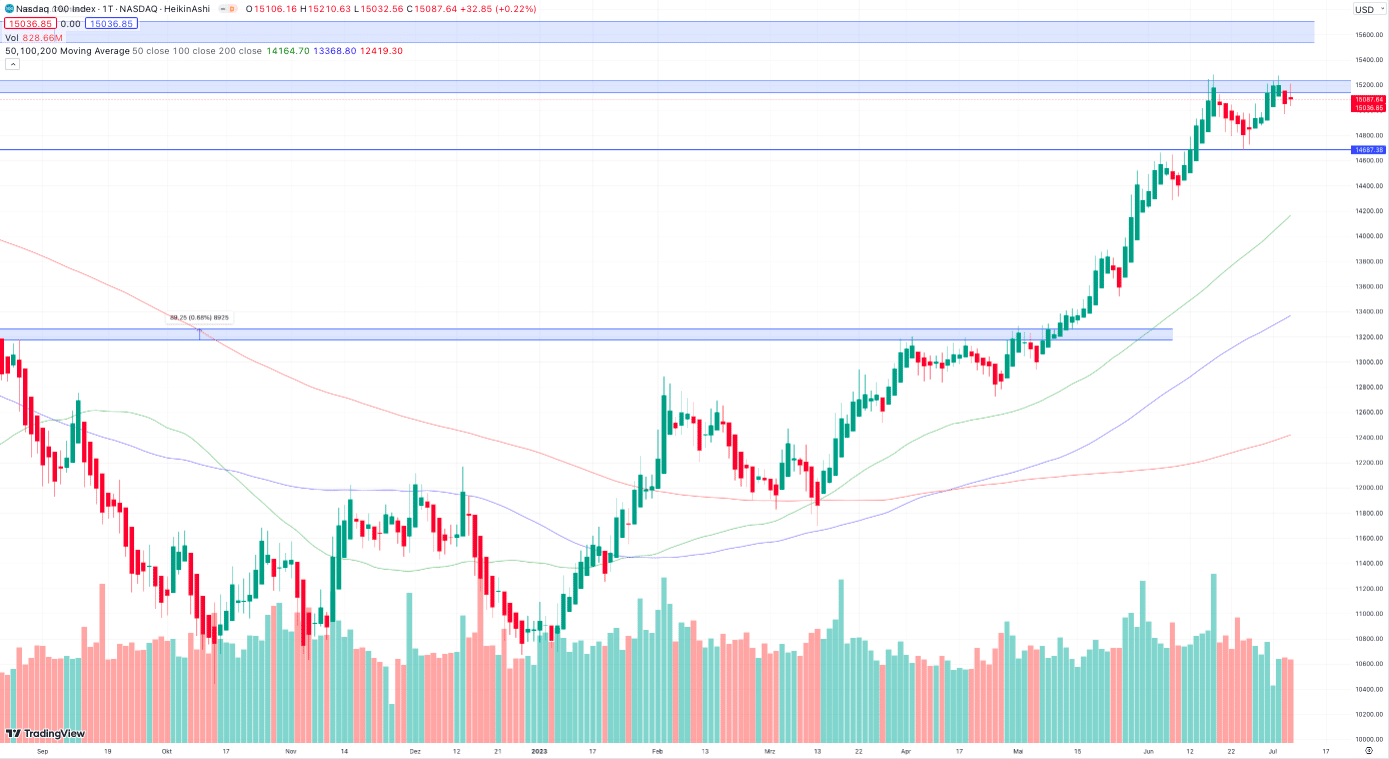Select the top blue rectangle zone near 15600
This screenshot has height=759, width=1389.
[657, 32]
